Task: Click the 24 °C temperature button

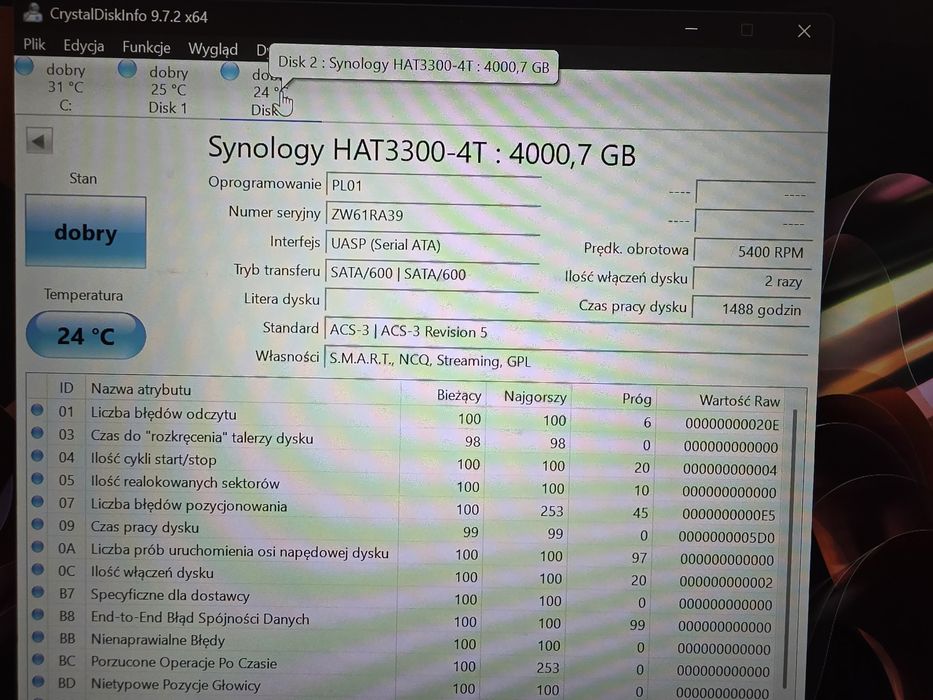Action: click(x=86, y=336)
